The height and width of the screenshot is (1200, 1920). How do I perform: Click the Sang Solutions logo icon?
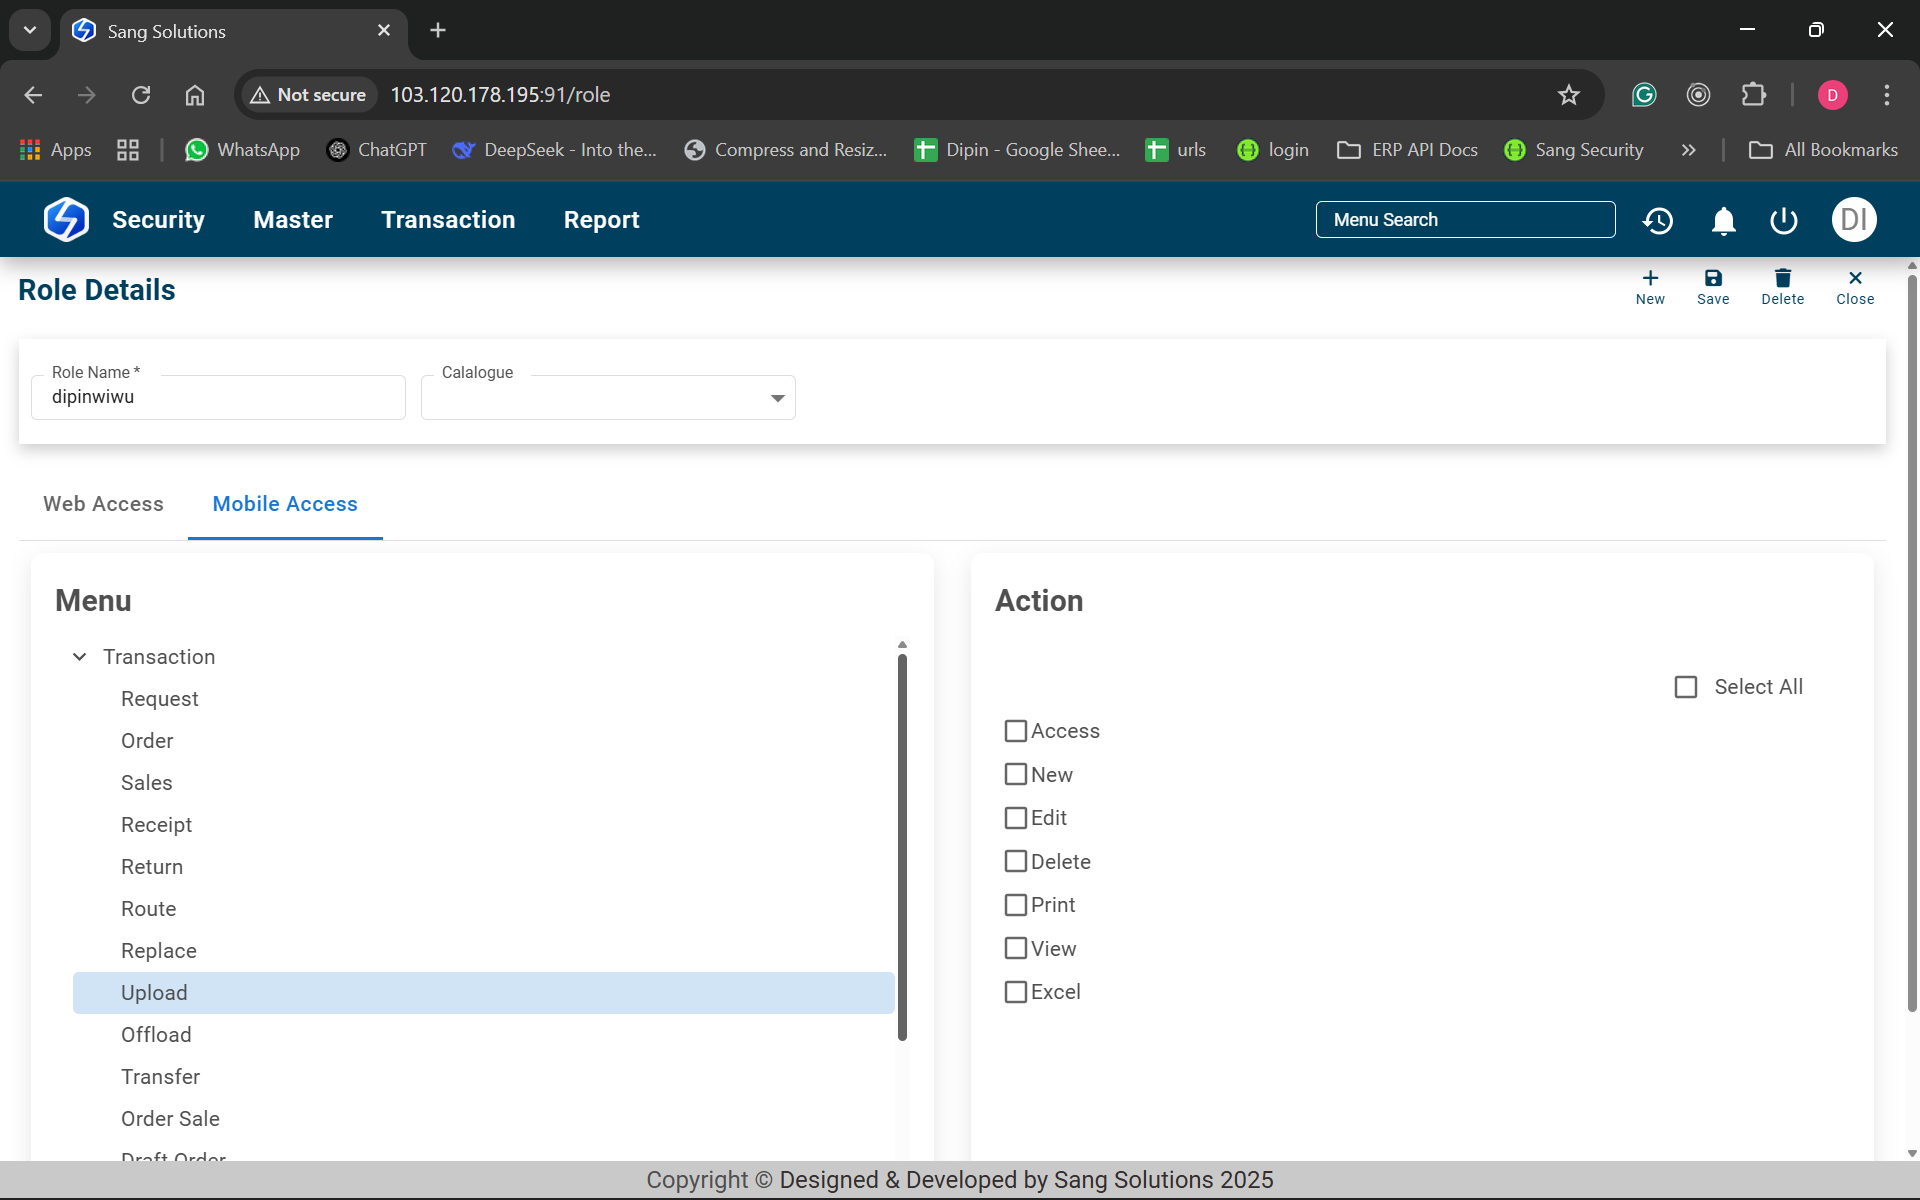click(x=66, y=220)
